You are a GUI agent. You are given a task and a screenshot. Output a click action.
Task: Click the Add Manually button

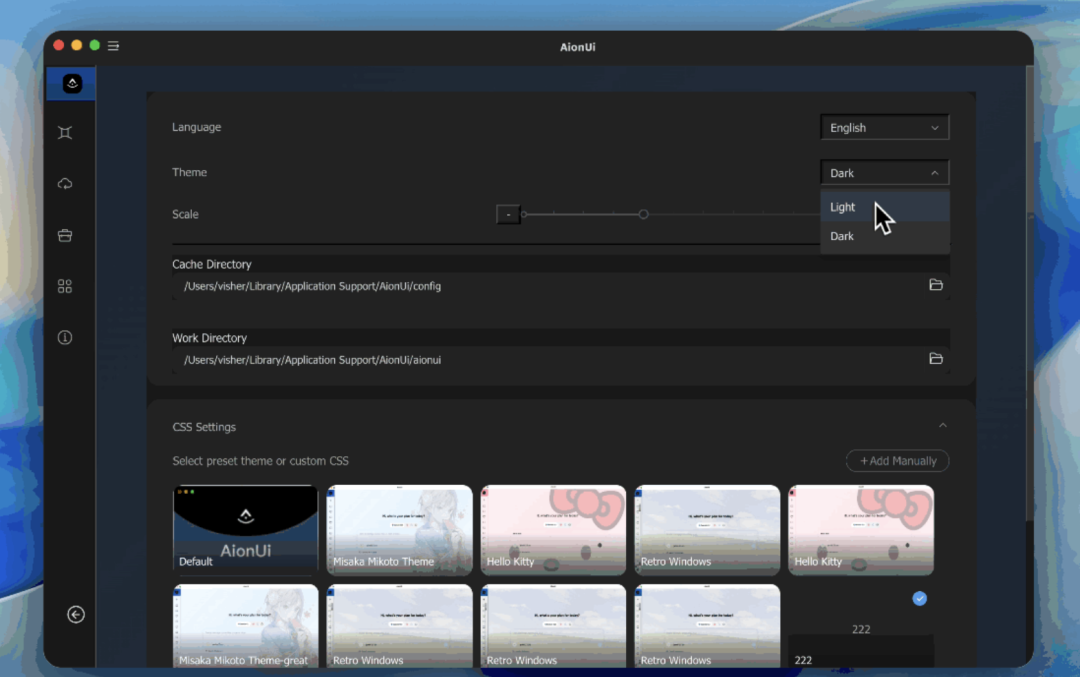tap(897, 461)
